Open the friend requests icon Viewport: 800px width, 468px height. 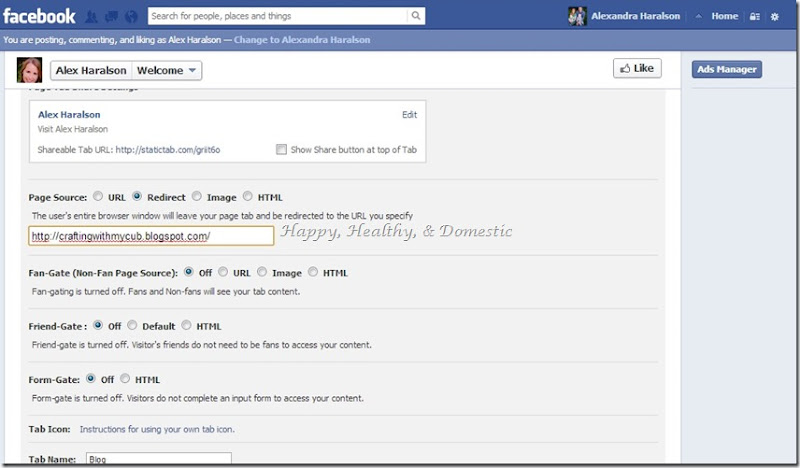pos(91,17)
